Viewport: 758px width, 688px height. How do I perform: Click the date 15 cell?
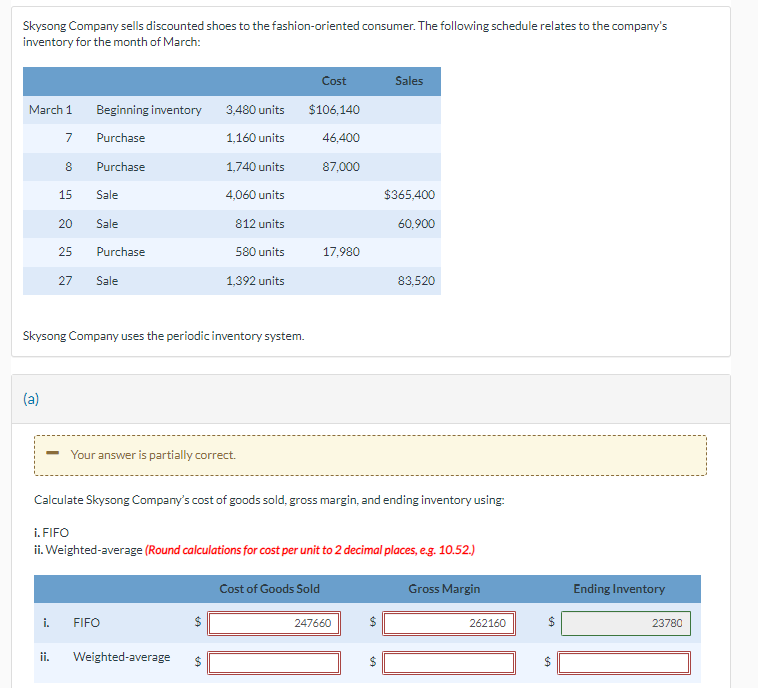pyautogui.click(x=65, y=195)
